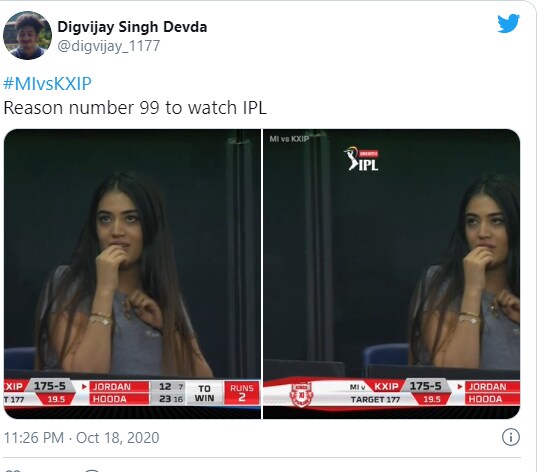Image resolution: width=537 pixels, height=472 pixels.
Task: Click the 175-5 score in the left image
Action: click(50, 386)
